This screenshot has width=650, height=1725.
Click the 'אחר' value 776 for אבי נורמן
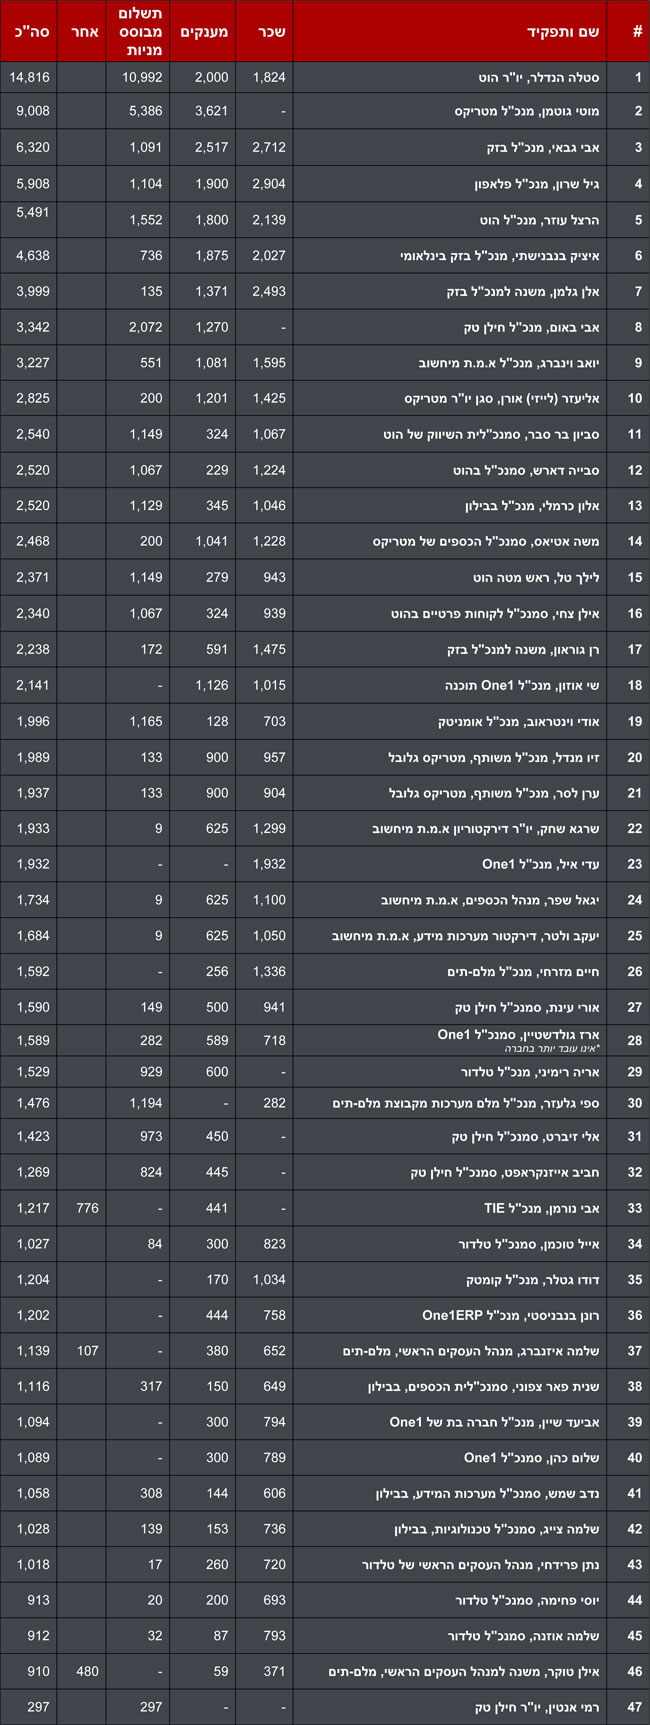click(87, 1208)
